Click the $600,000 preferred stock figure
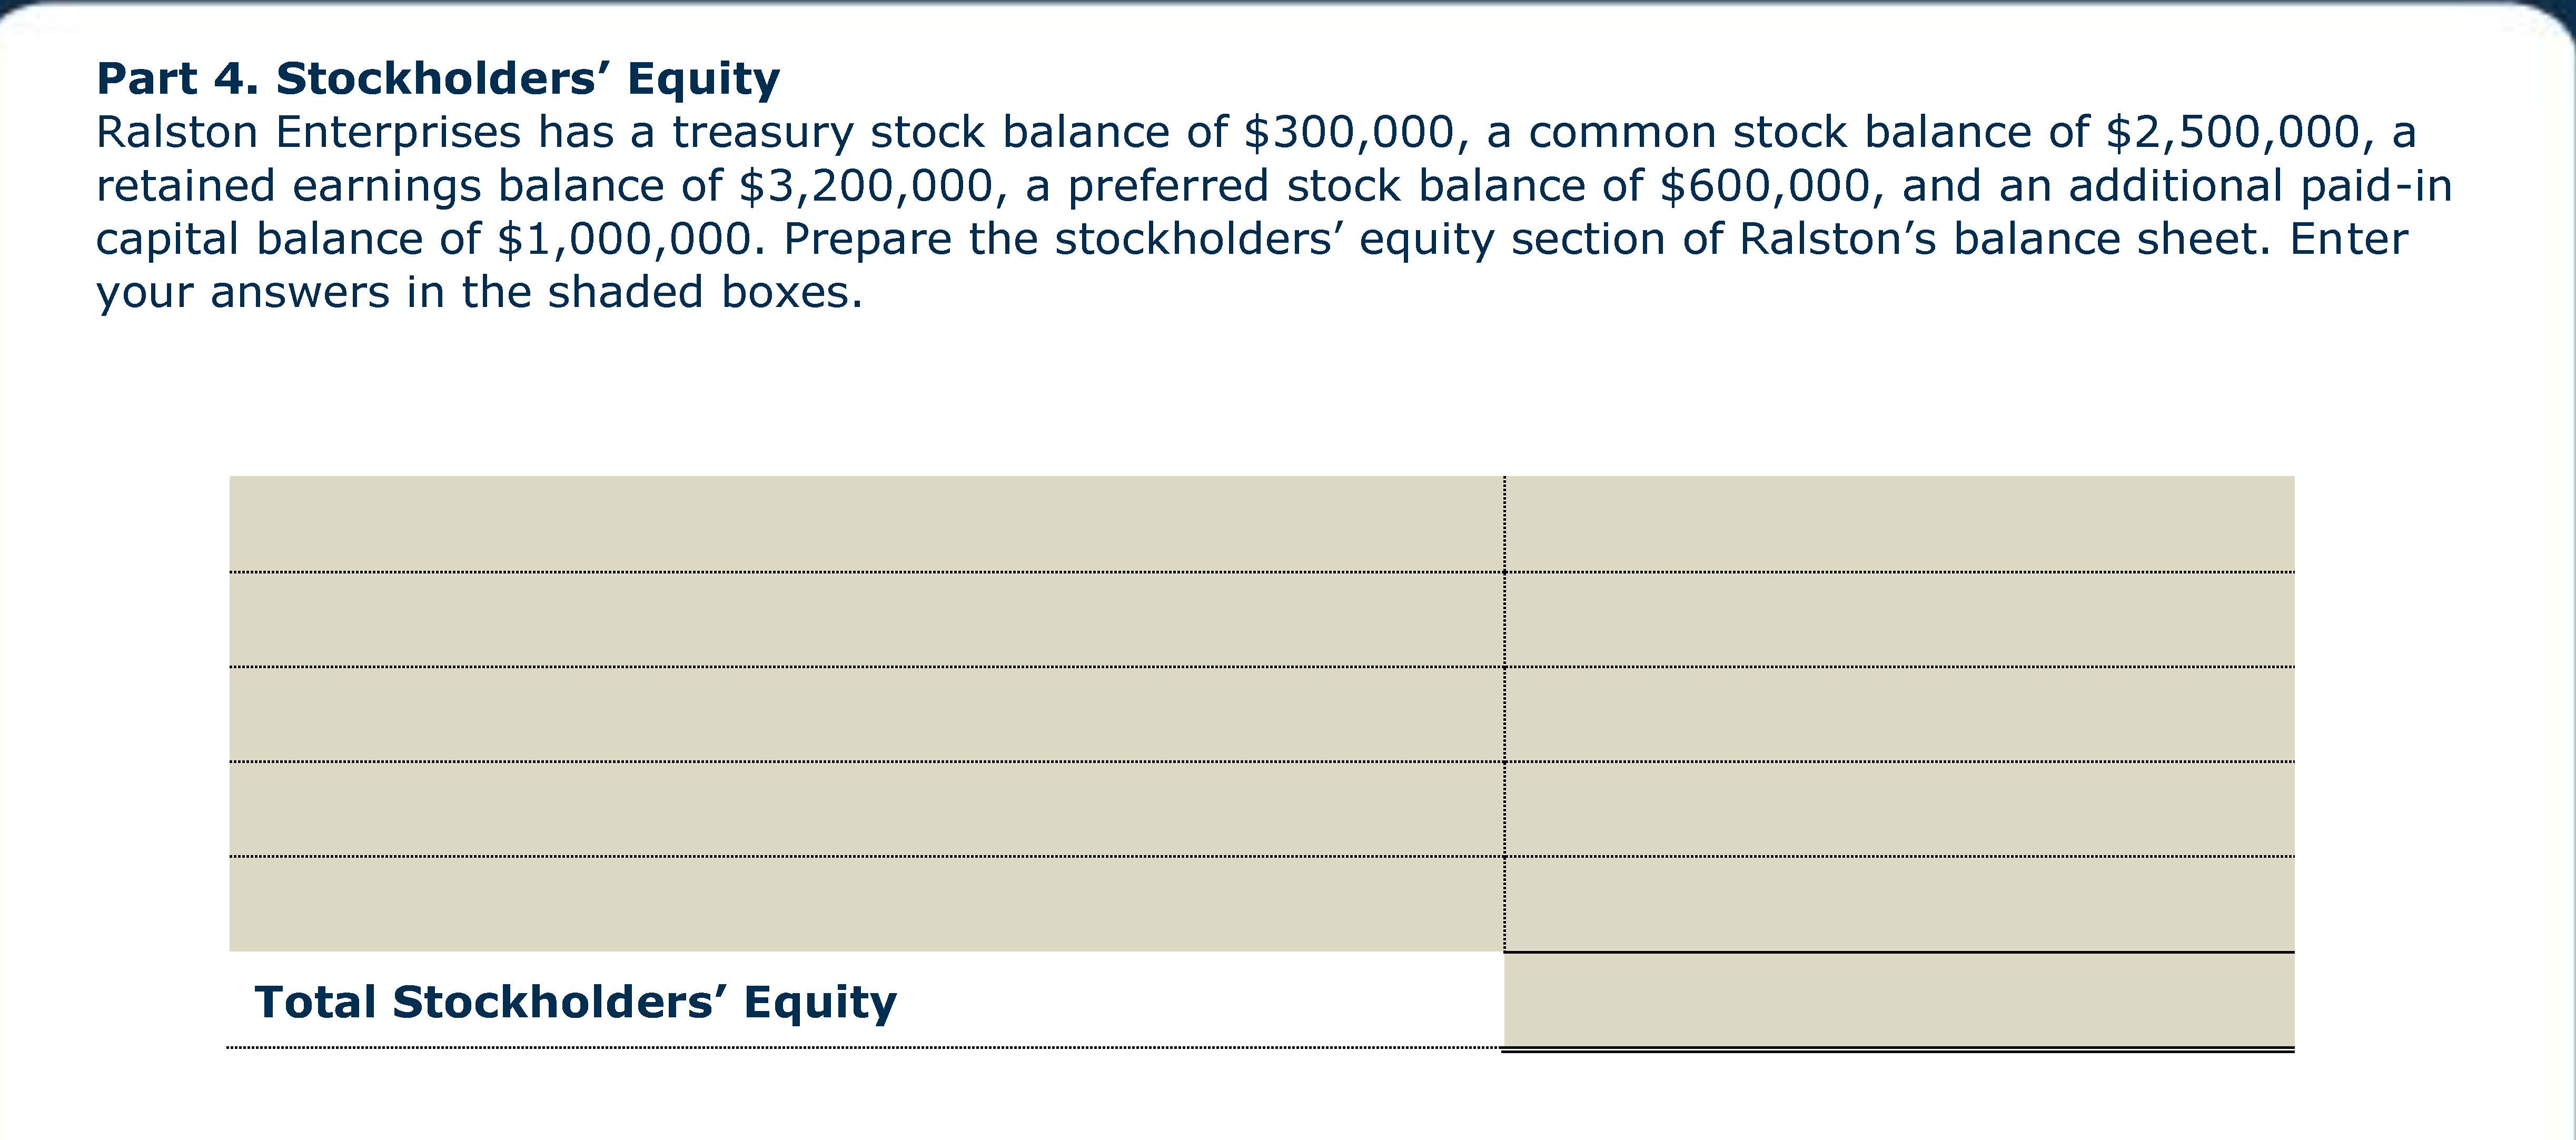This screenshot has width=2576, height=1140. 1765,186
